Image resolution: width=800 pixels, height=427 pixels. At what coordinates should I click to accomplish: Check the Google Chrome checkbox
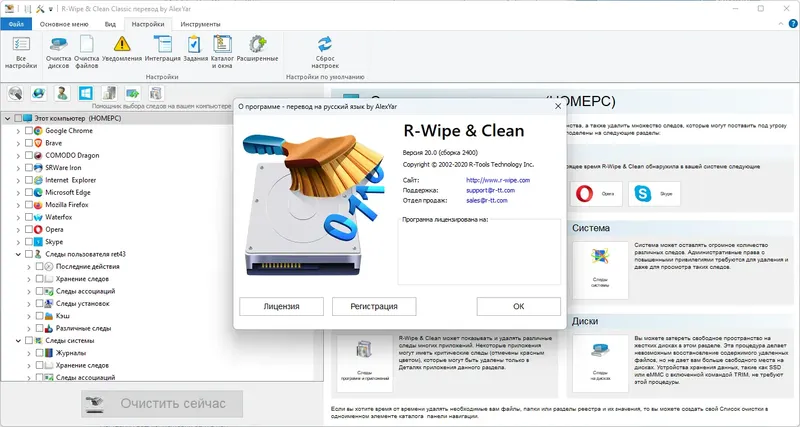coord(29,131)
